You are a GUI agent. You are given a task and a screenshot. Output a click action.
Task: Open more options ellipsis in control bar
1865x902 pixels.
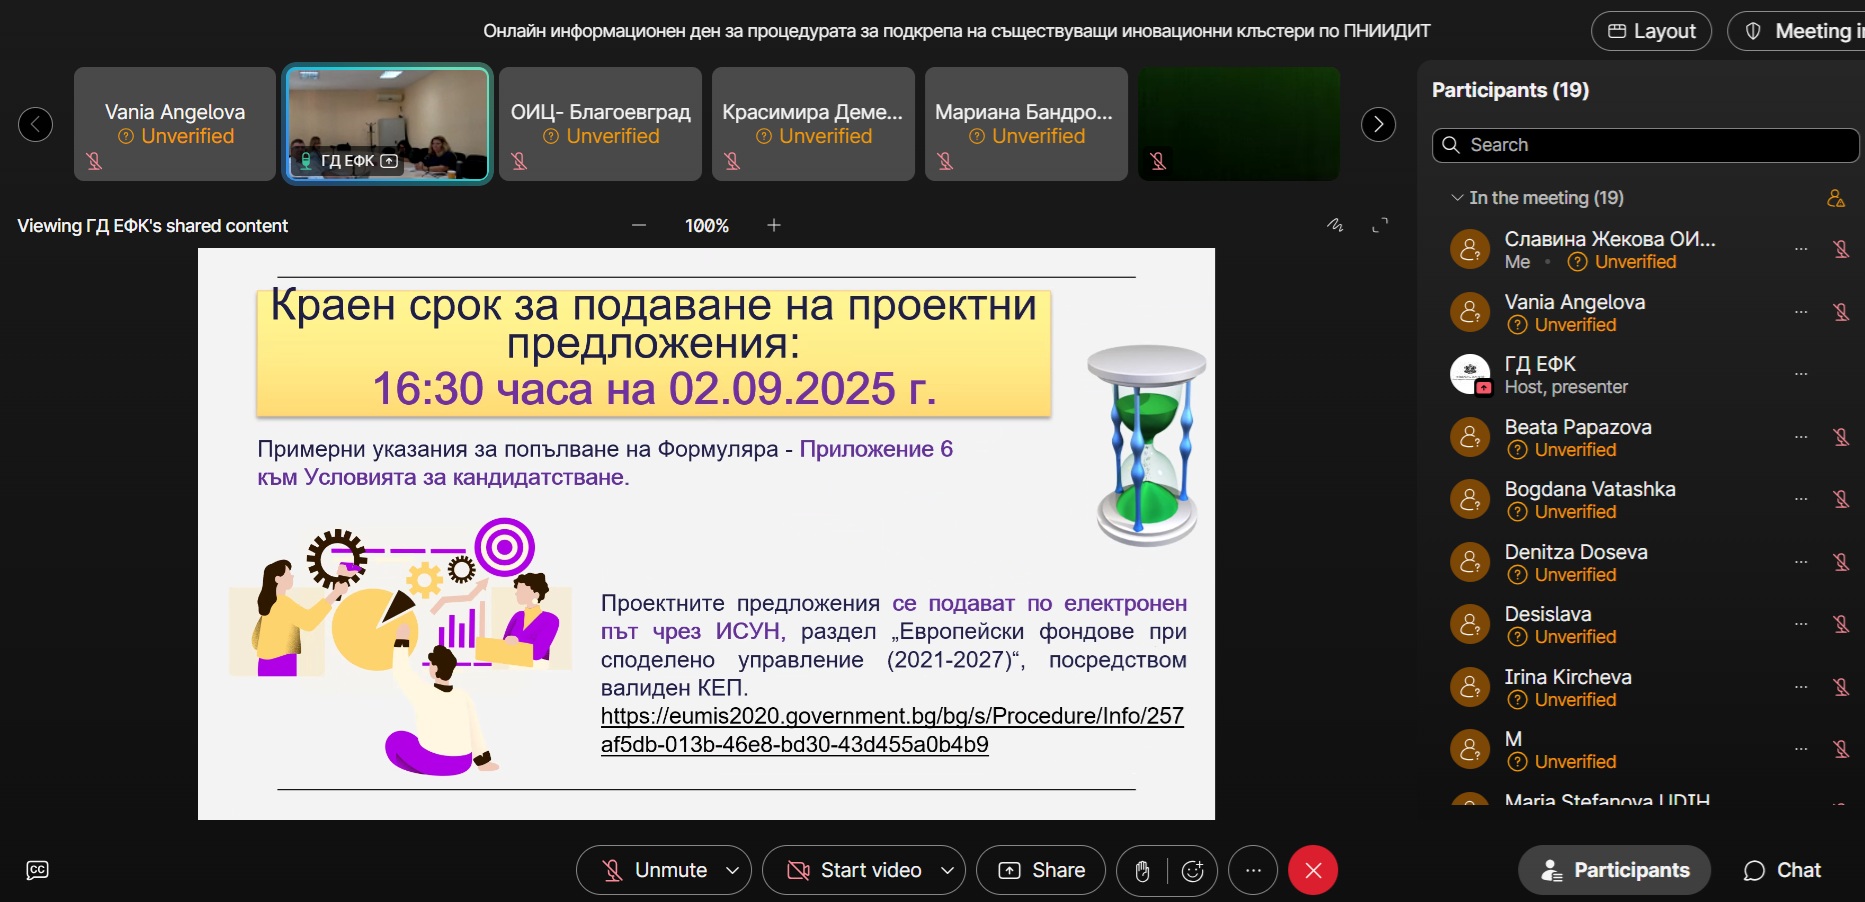pos(1253,870)
